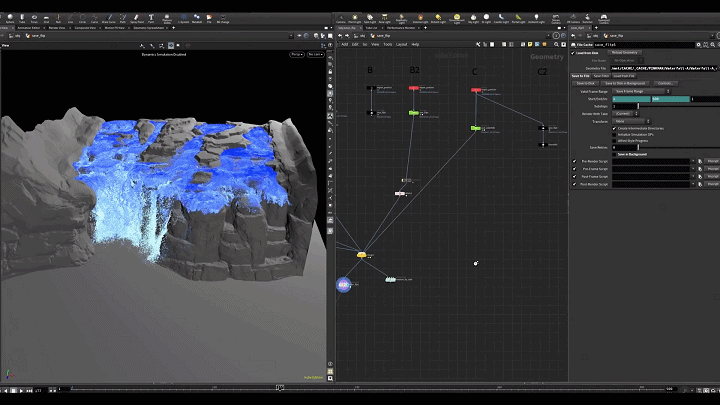Screen dimensions: 720x405
Task: Open the Layout menu in network editor
Action: pos(401,44)
